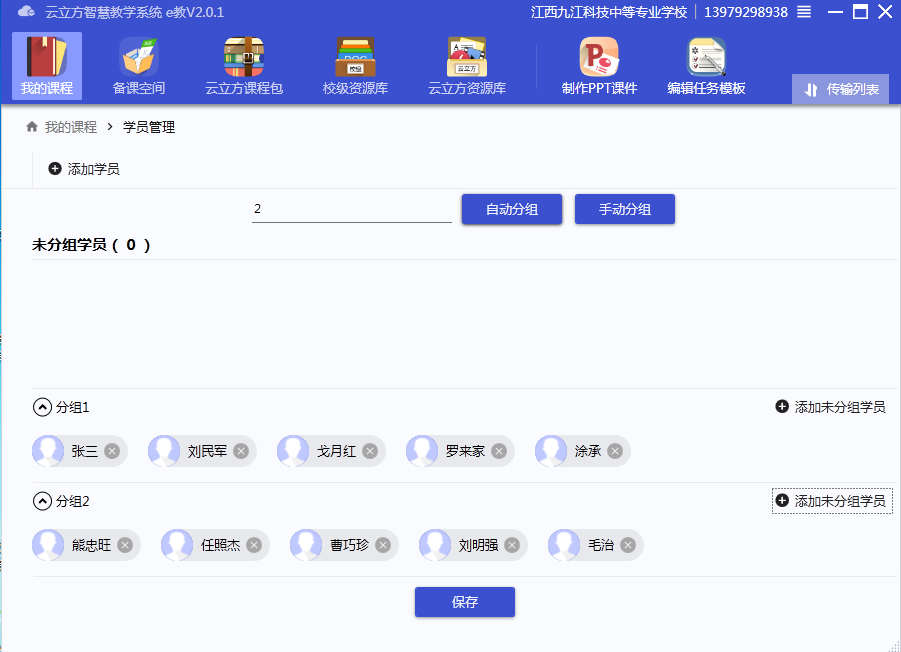Save groups with 保存 button
The image size is (901, 652).
[x=464, y=602]
